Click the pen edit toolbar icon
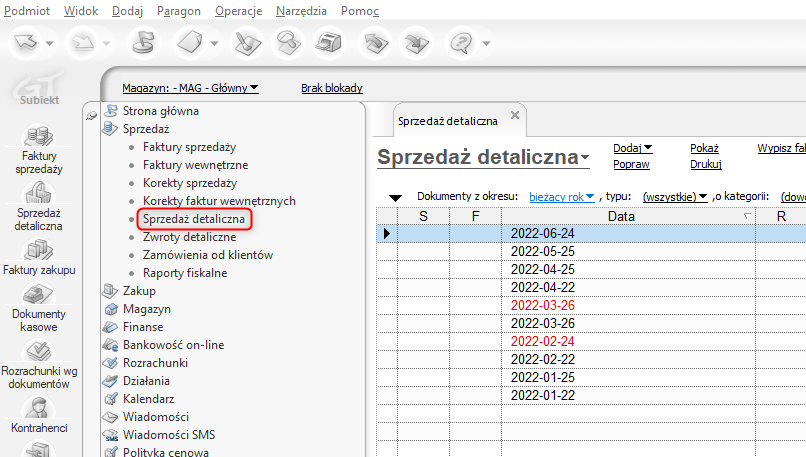Viewport: 806px width, 457px height. 248,43
